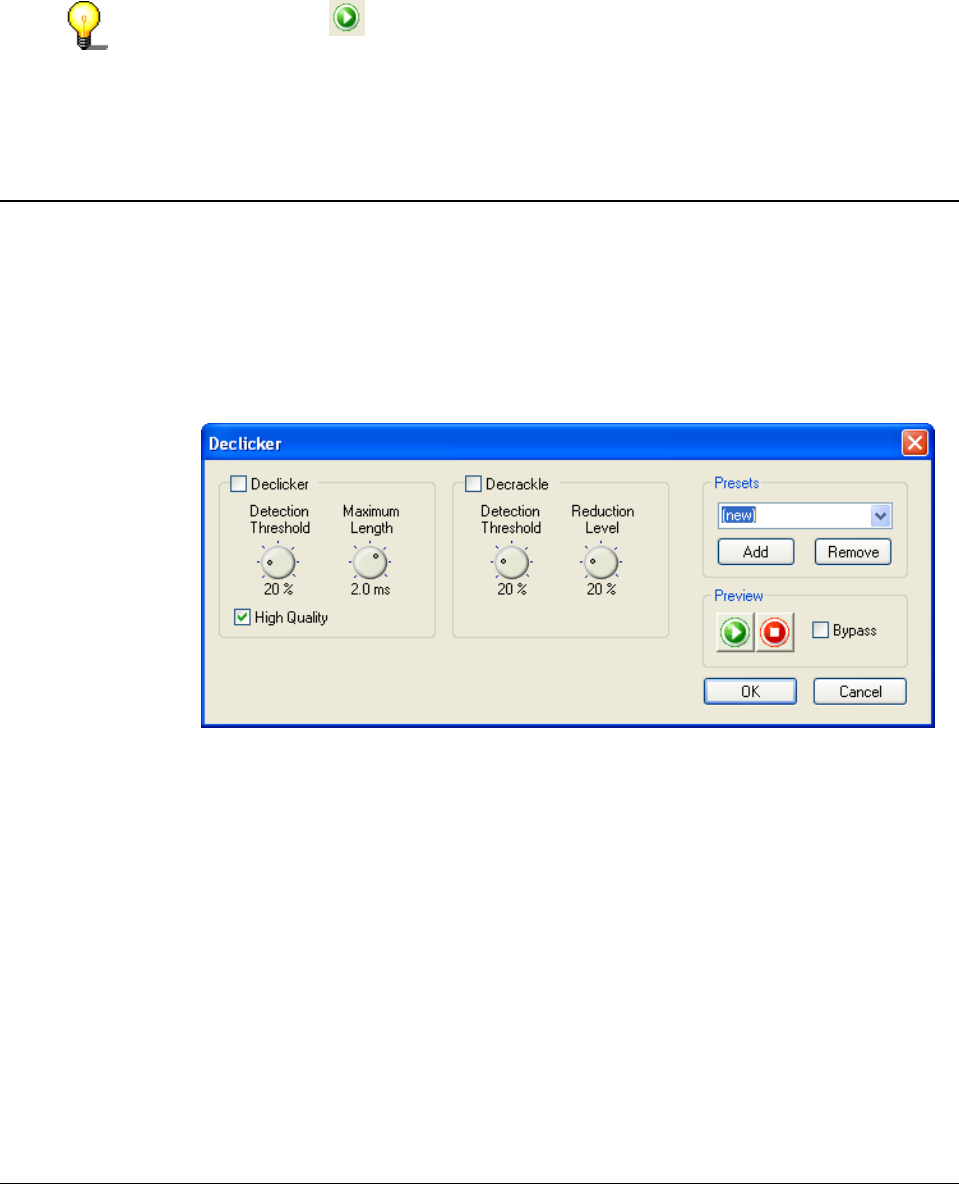
Task: Enable the Declicker checkbox
Action: pos(239,484)
